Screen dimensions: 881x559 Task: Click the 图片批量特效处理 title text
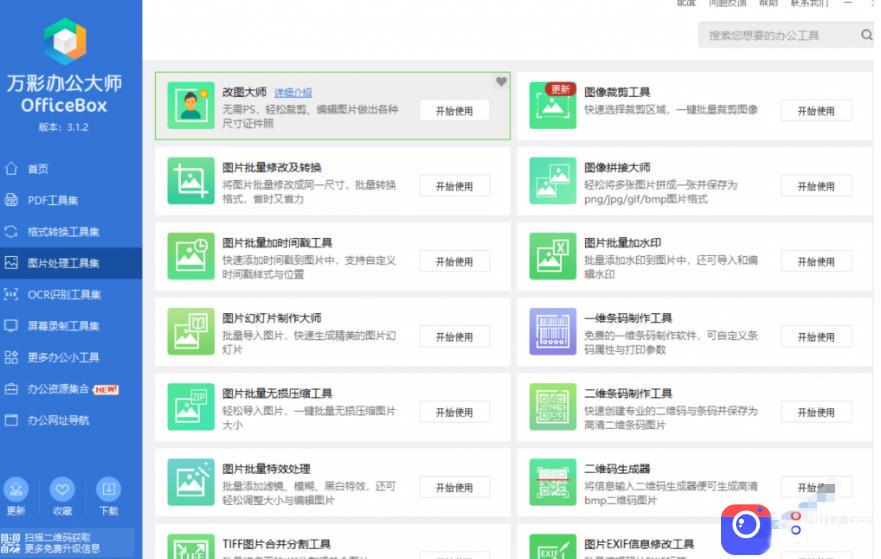(x=266, y=469)
